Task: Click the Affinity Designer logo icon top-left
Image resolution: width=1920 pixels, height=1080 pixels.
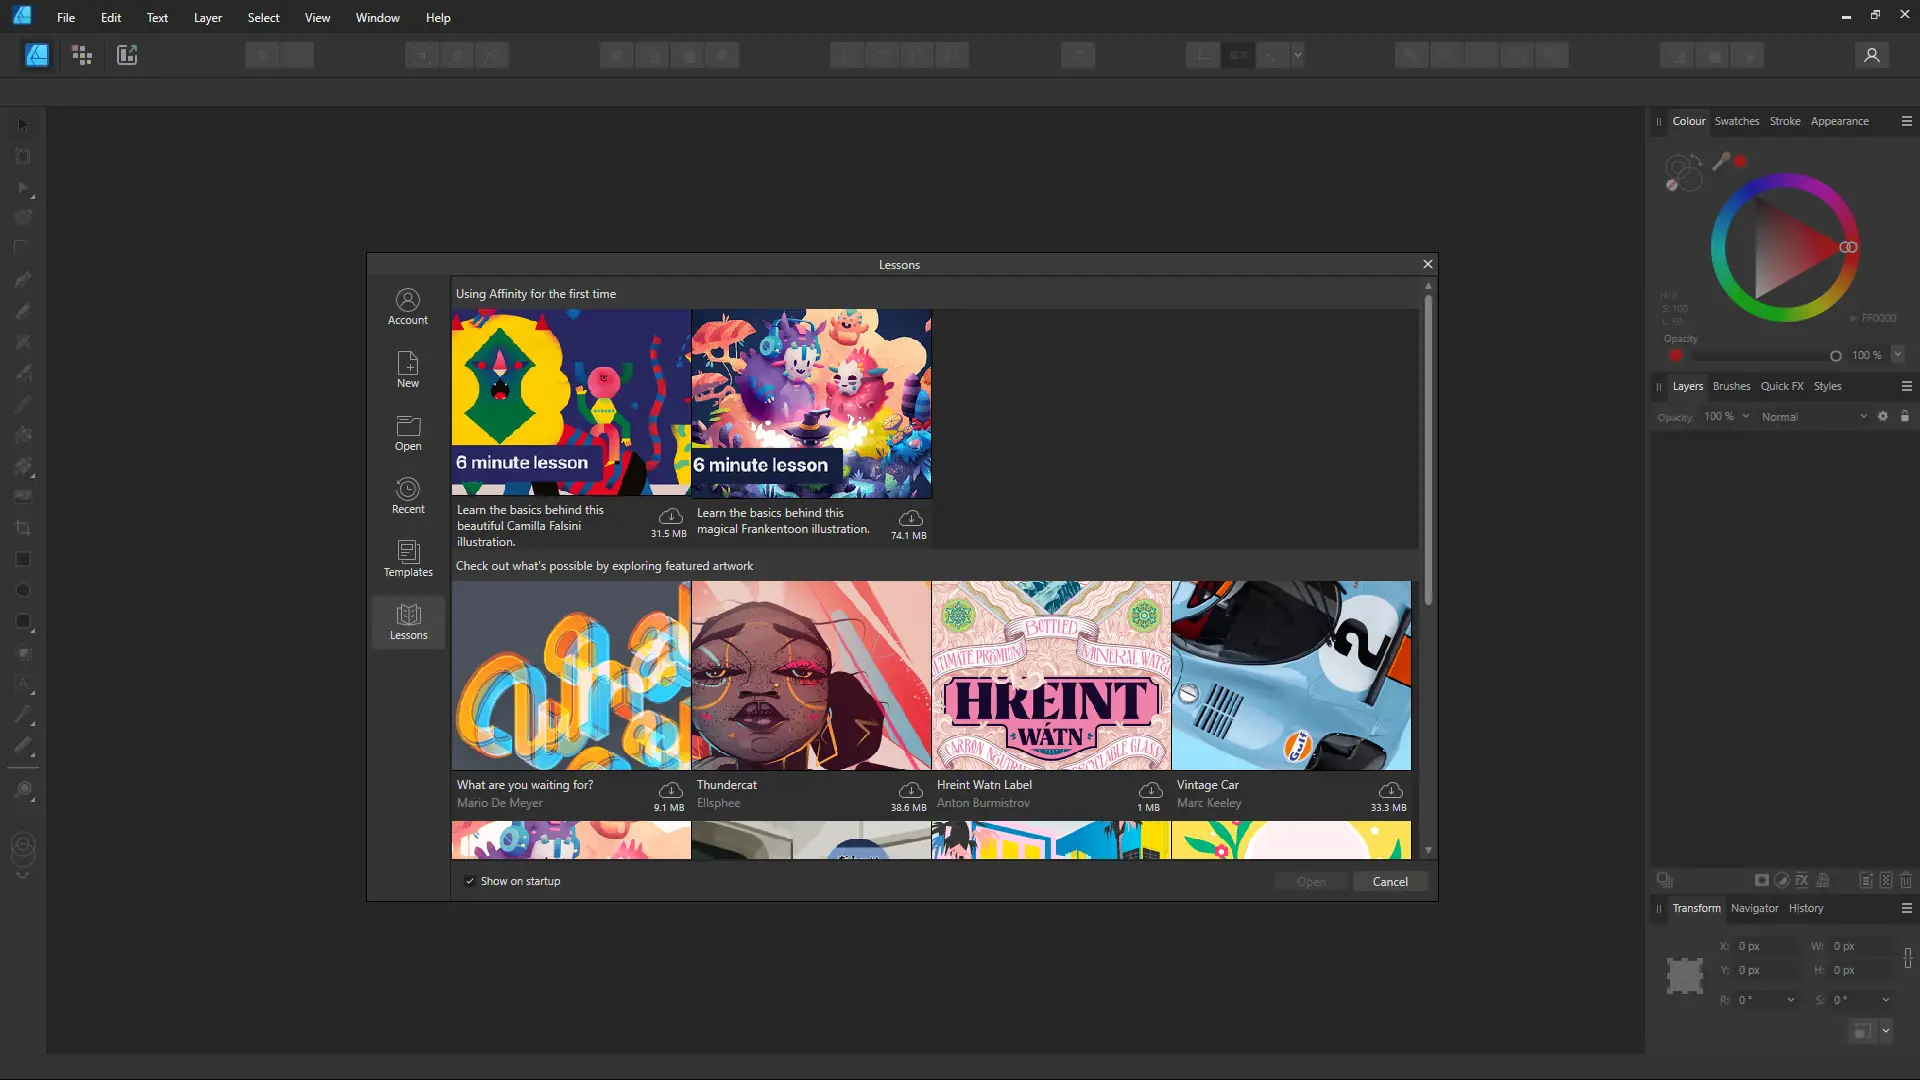Action: coord(22,16)
